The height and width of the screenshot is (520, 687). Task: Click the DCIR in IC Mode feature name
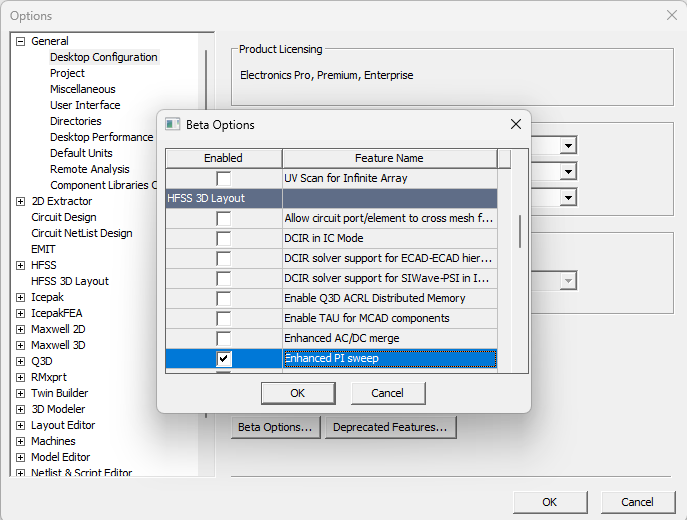click(x=324, y=238)
